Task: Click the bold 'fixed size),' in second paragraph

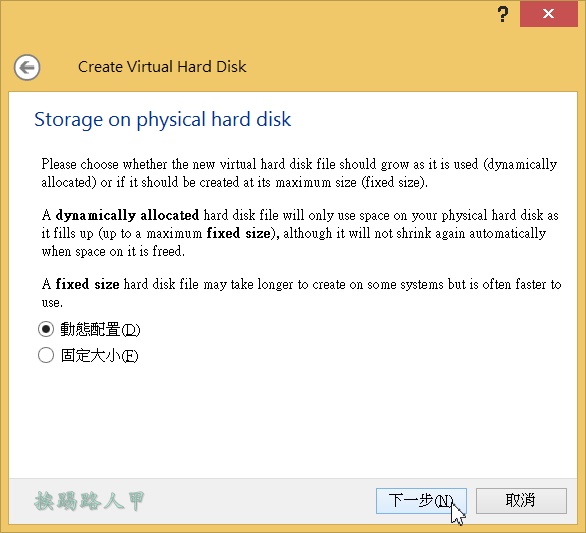Action: [243, 233]
